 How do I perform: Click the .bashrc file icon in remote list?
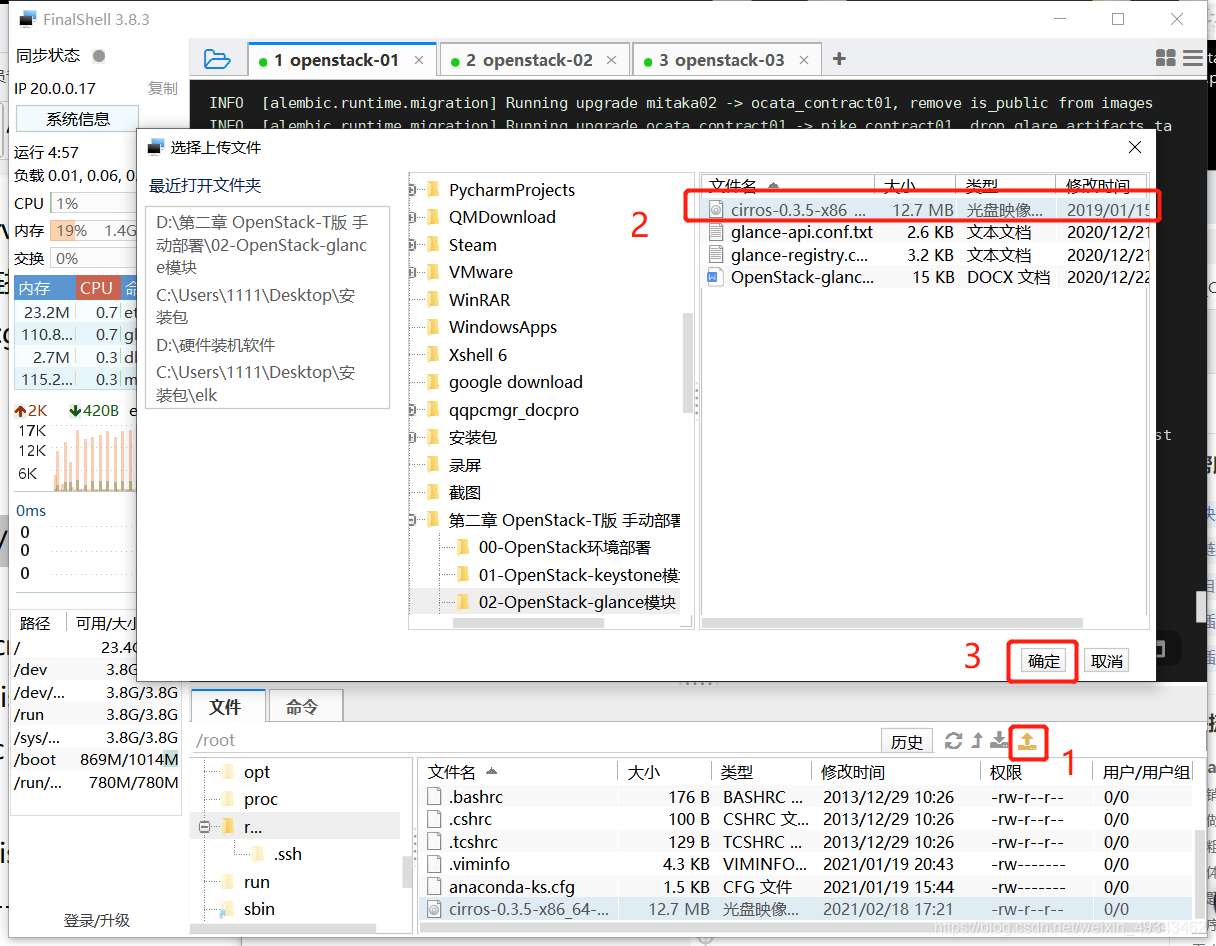coord(434,797)
